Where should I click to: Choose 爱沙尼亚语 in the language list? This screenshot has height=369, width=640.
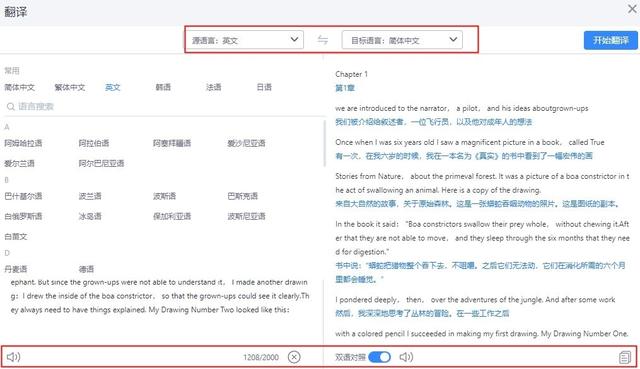point(246,143)
